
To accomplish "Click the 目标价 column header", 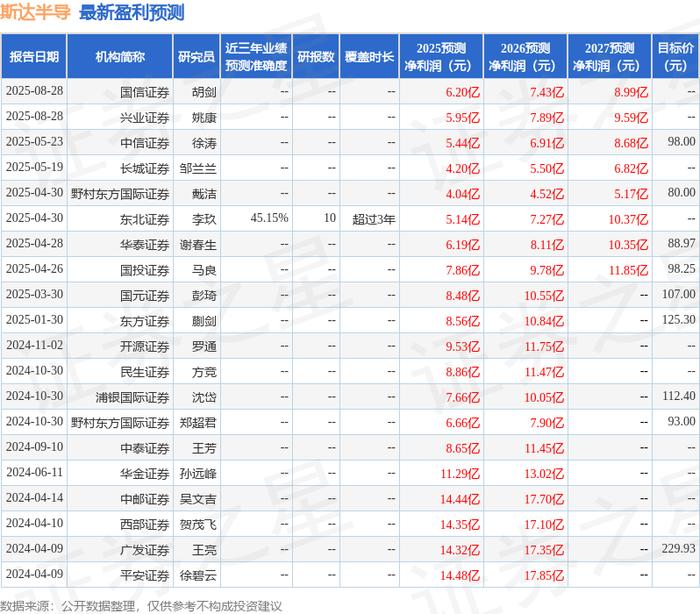I will (675, 57).
